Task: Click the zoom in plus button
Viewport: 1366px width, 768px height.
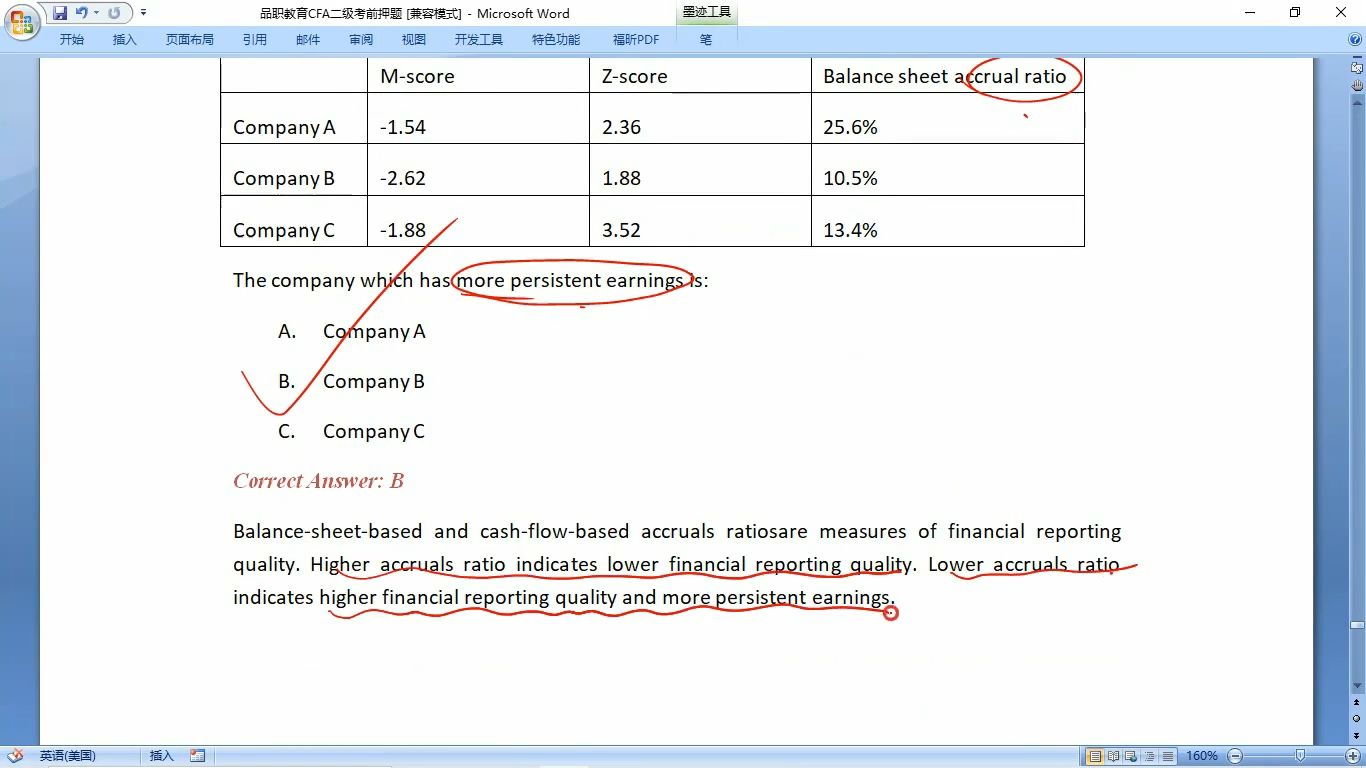Action: 1353,756
